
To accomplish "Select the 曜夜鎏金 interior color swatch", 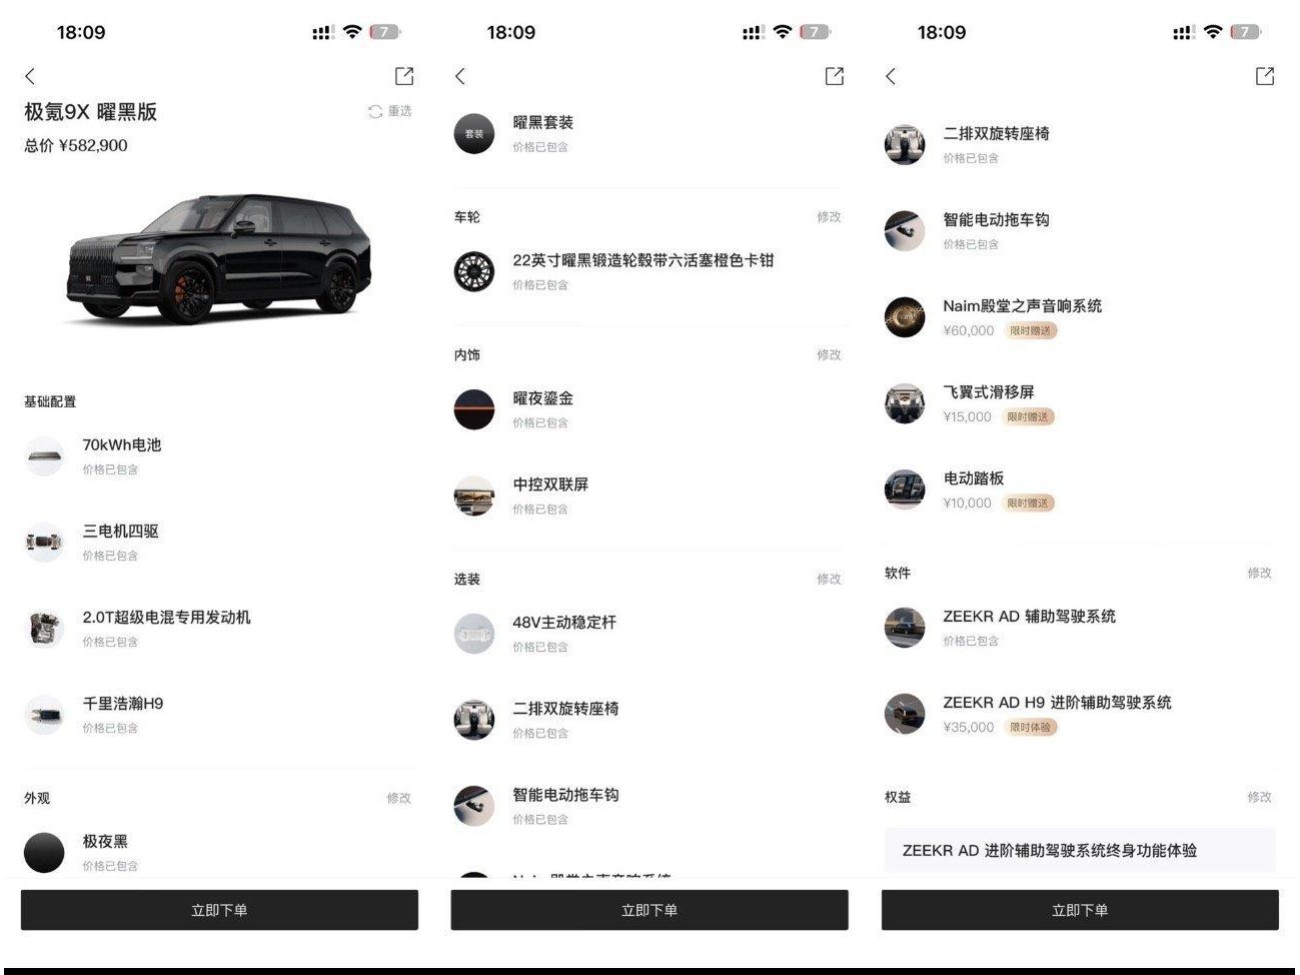I will 474,409.
